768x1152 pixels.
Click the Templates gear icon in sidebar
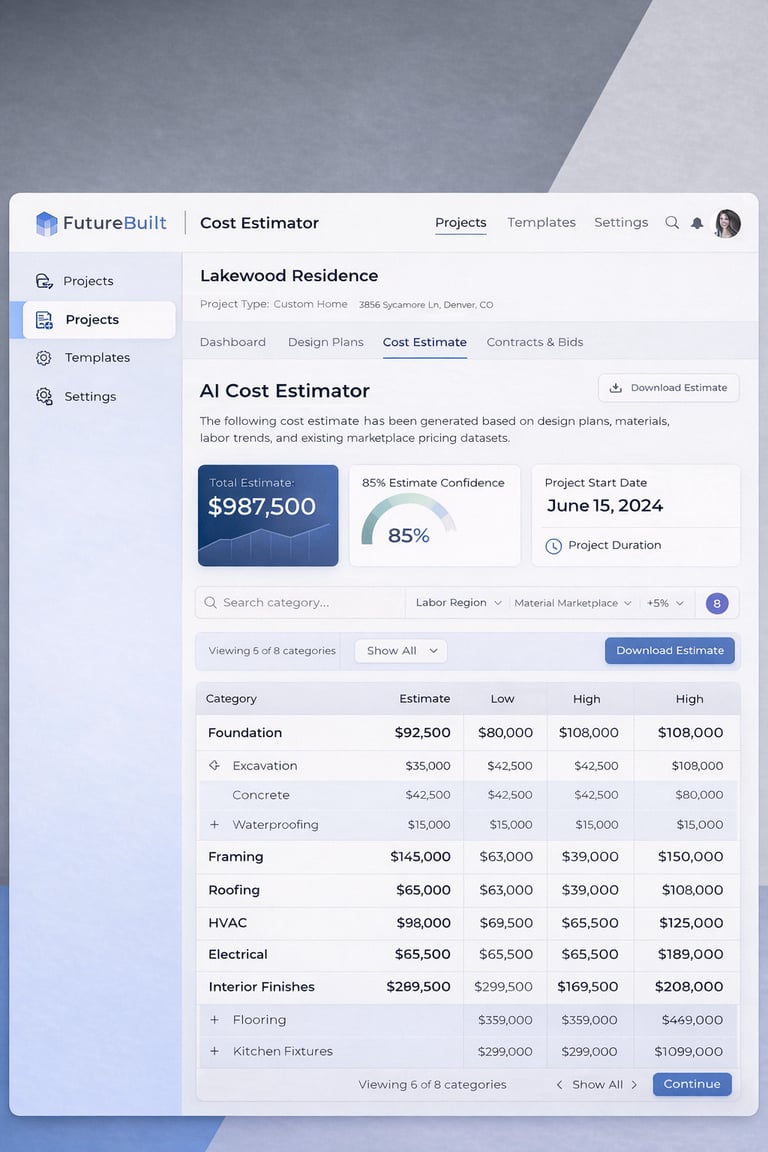(43, 358)
